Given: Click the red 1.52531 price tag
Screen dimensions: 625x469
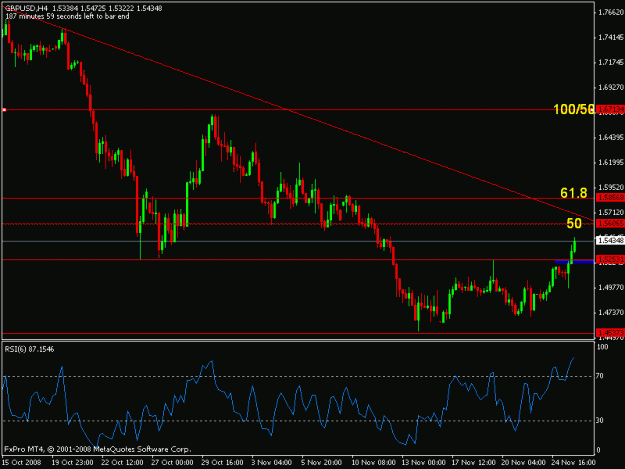Looking at the screenshot, I should 610,260.
